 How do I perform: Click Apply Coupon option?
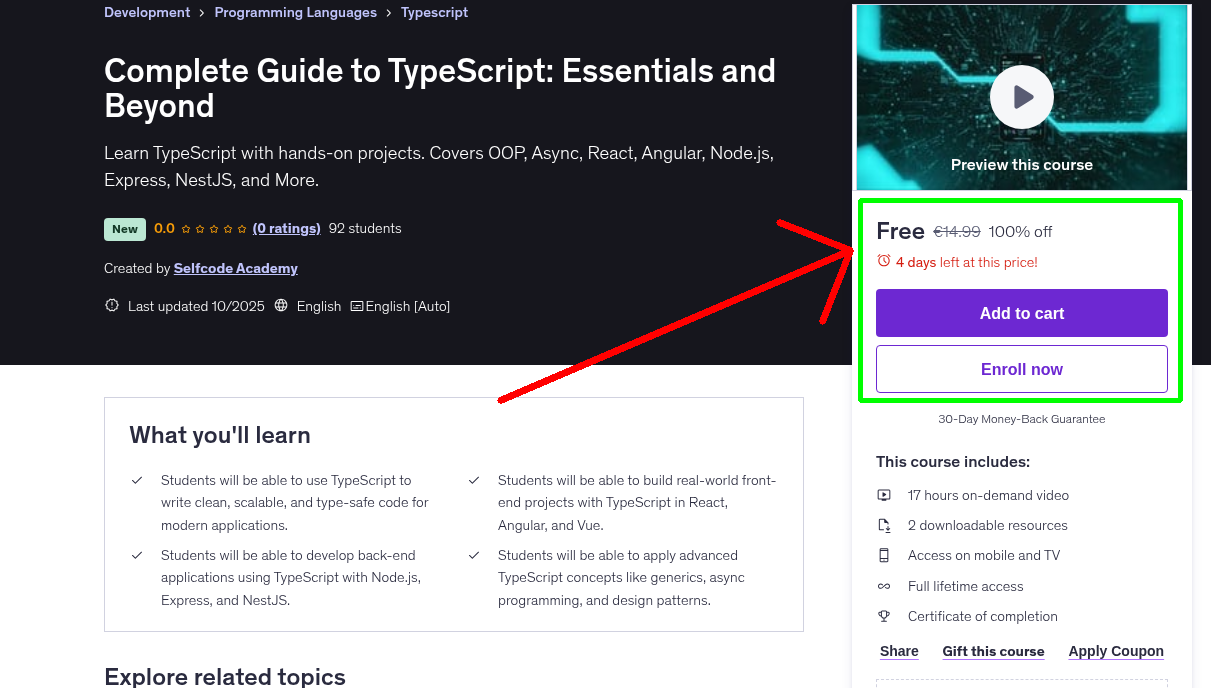[1116, 651]
